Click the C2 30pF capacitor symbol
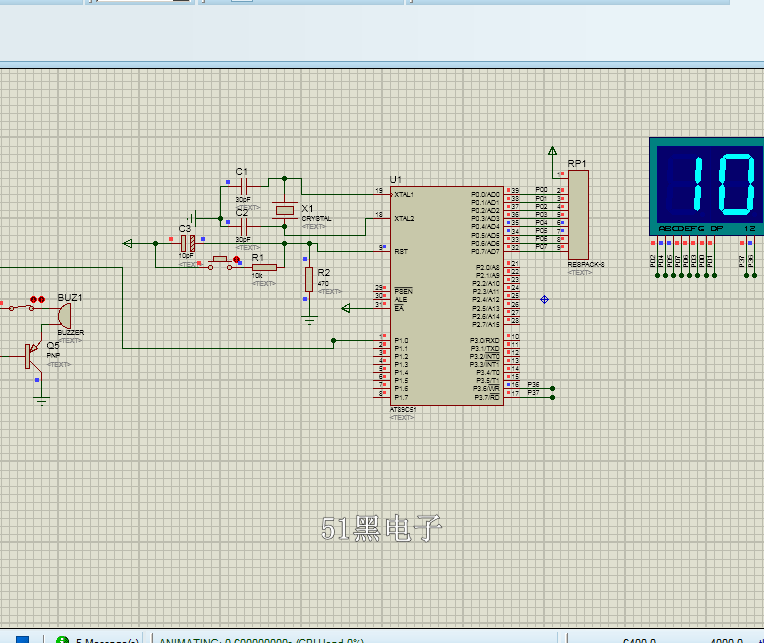Viewport: 764px width, 643px height. pyautogui.click(x=244, y=227)
